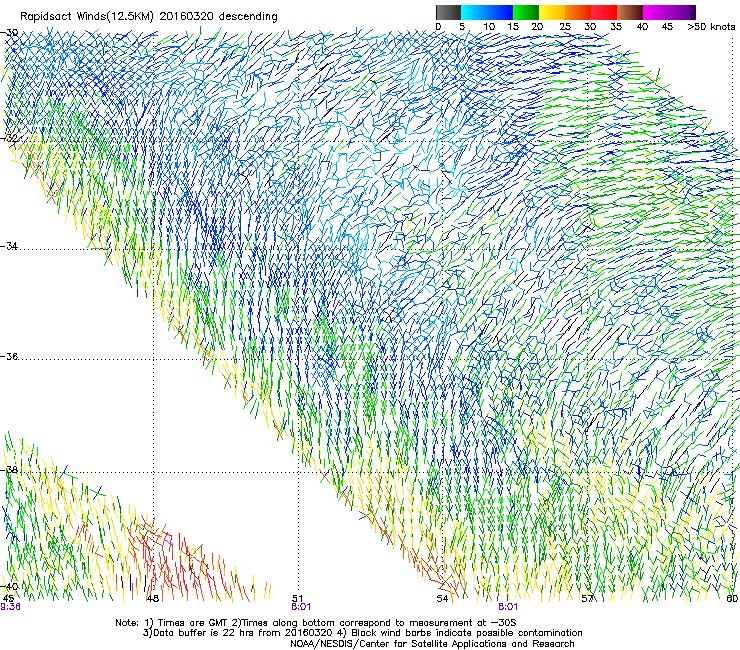Click the '-38' latitude axis label
The height and width of the screenshot is (650, 740).
pos(9,470)
